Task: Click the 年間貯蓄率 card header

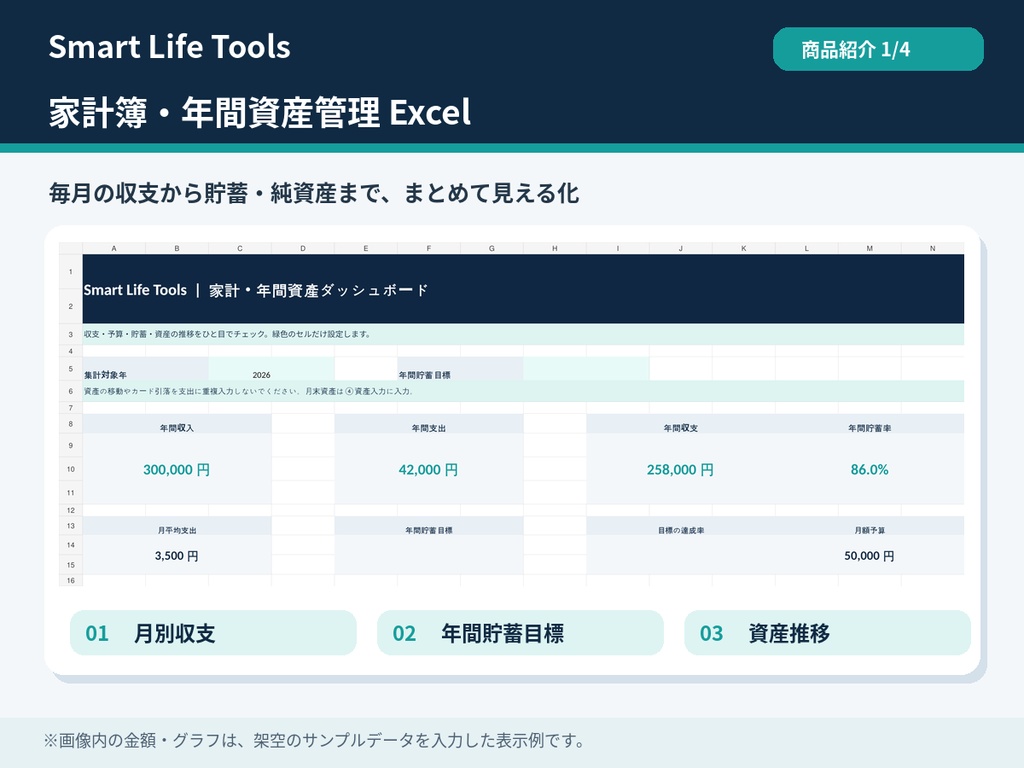Action: coord(869,424)
